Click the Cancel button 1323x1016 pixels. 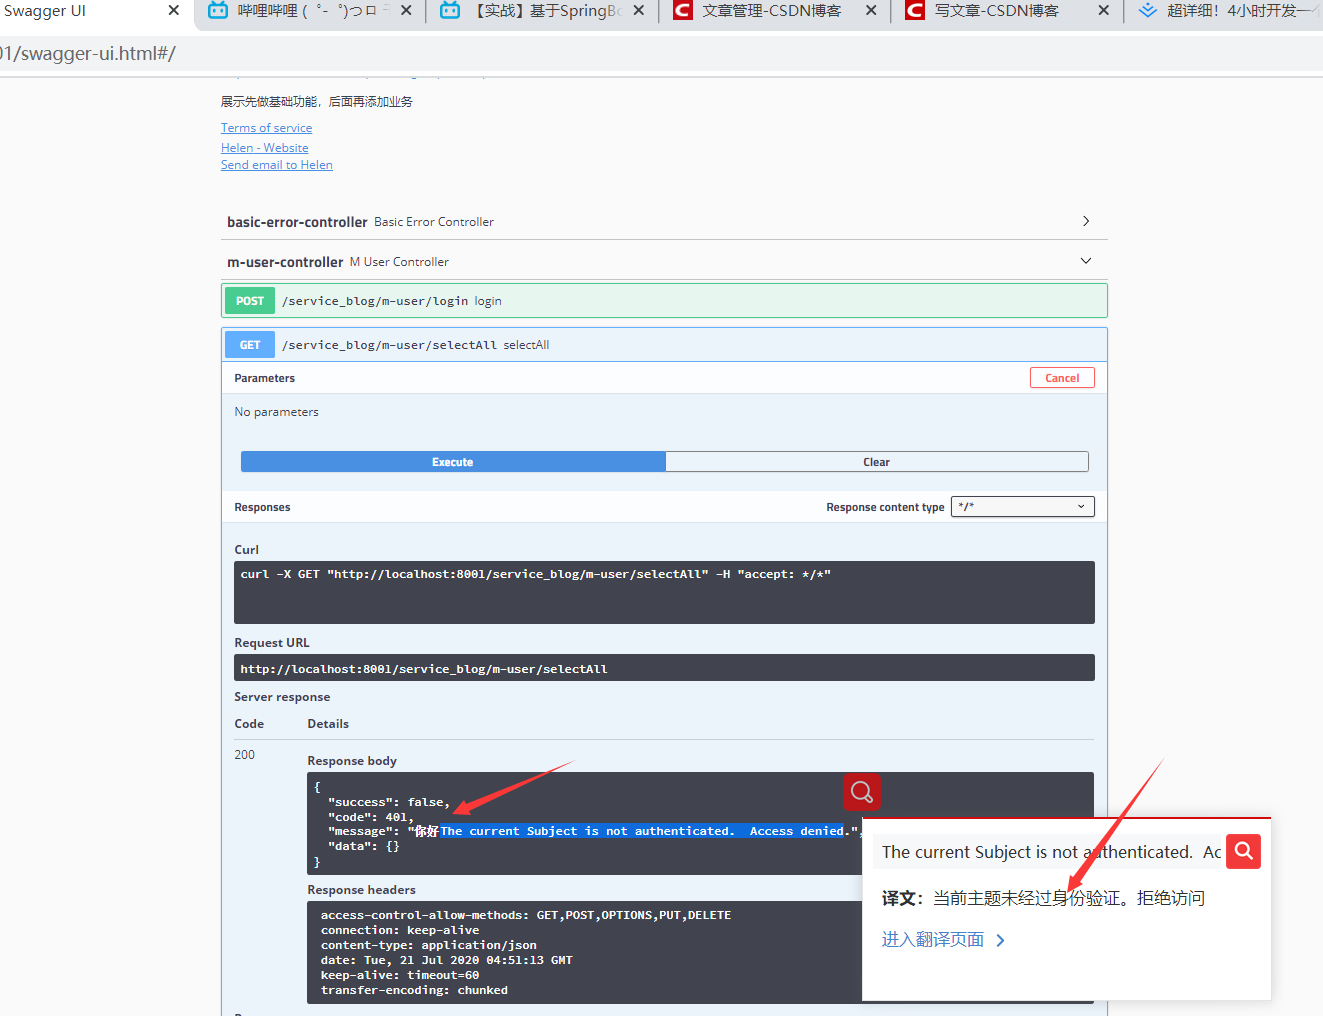(1062, 377)
